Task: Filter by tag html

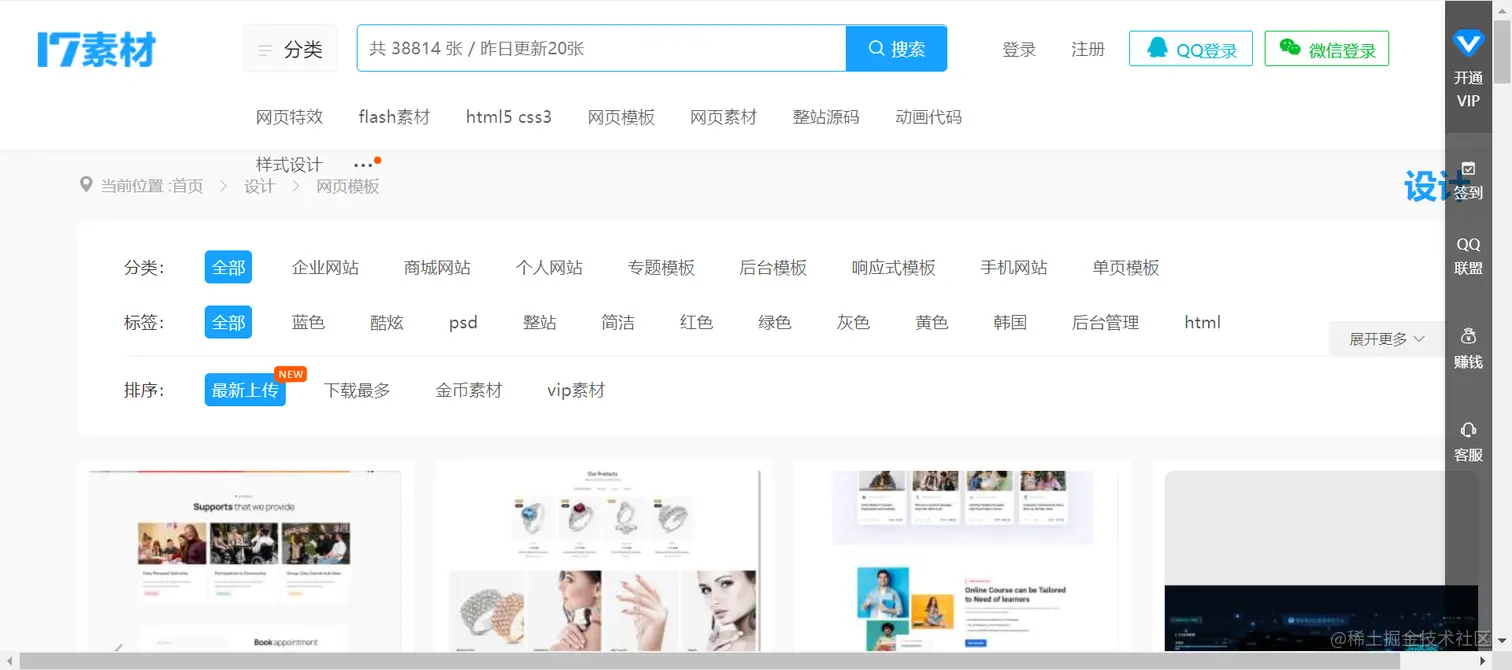Action: 1202,323
